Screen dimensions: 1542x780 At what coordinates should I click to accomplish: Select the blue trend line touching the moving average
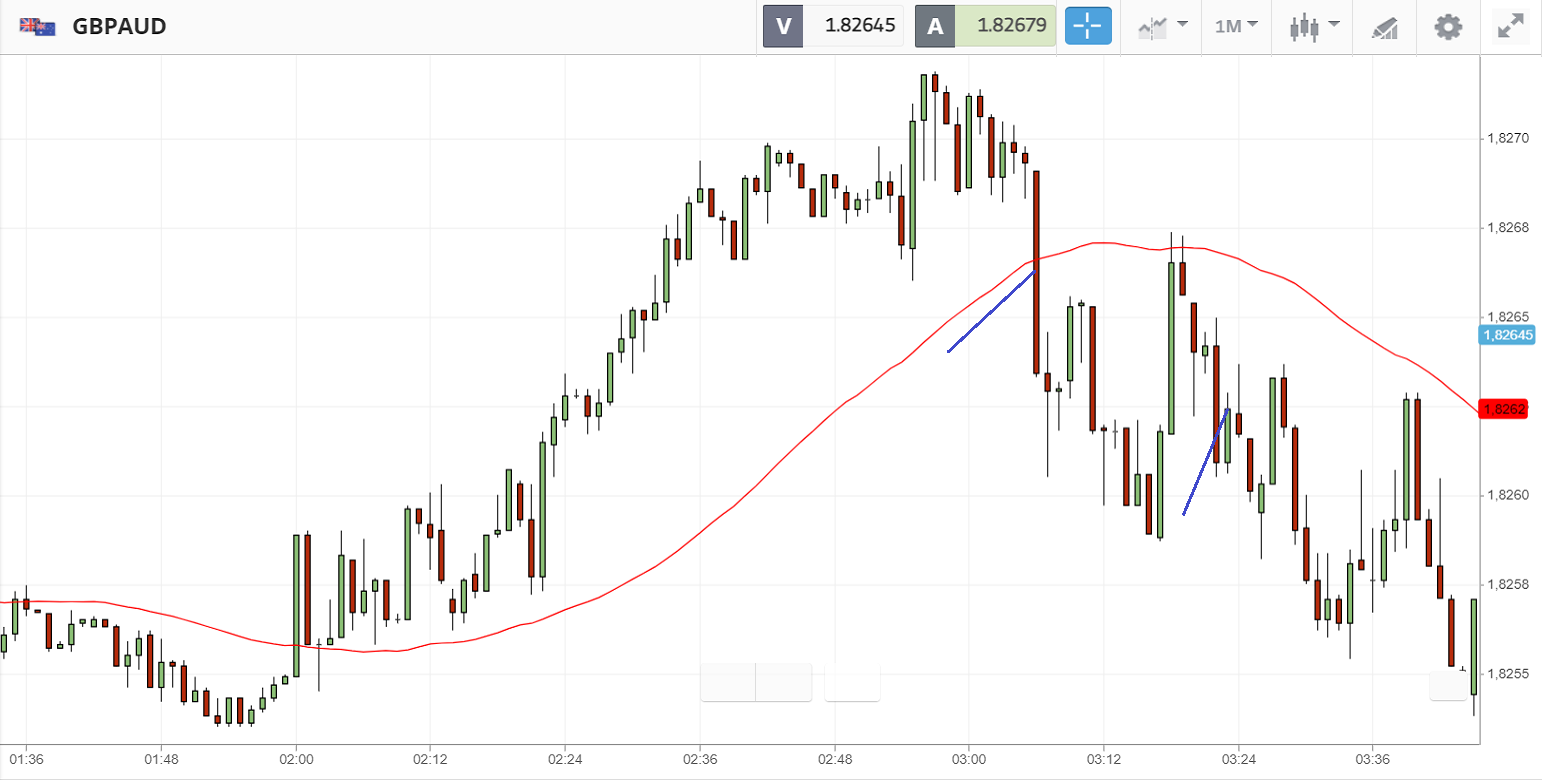pos(990,311)
